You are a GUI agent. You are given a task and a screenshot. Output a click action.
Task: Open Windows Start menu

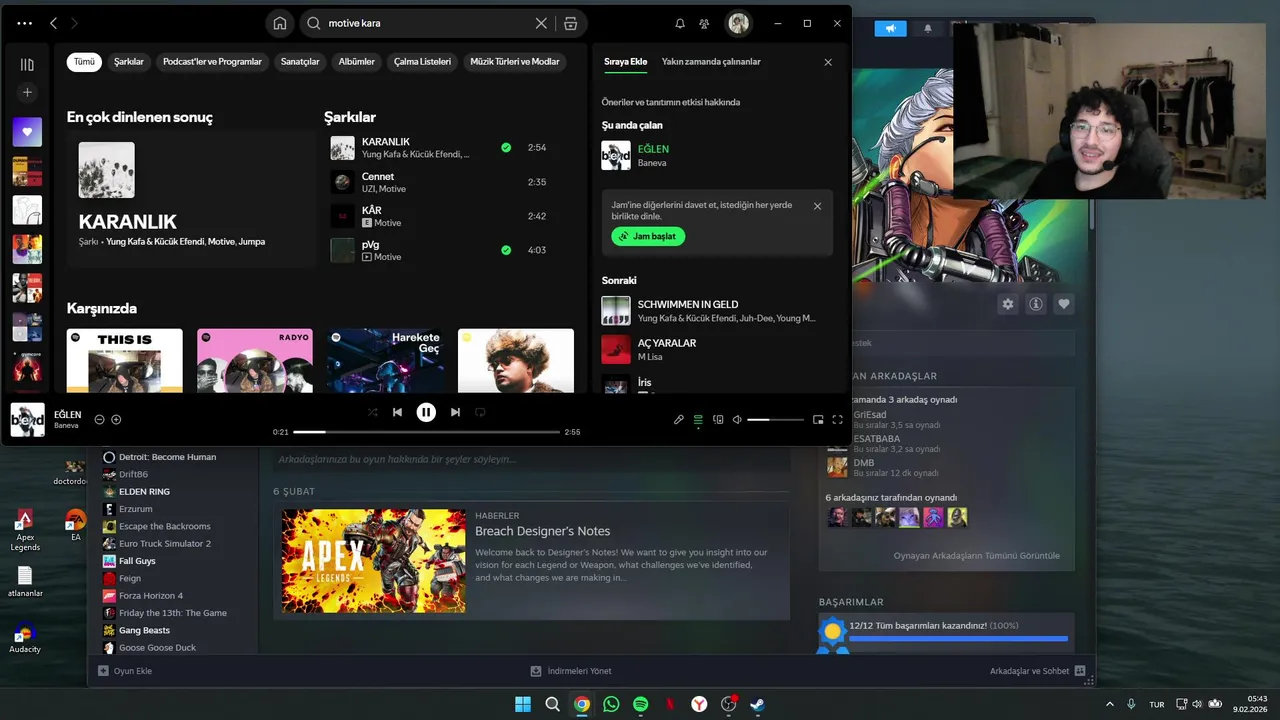pyautogui.click(x=523, y=704)
